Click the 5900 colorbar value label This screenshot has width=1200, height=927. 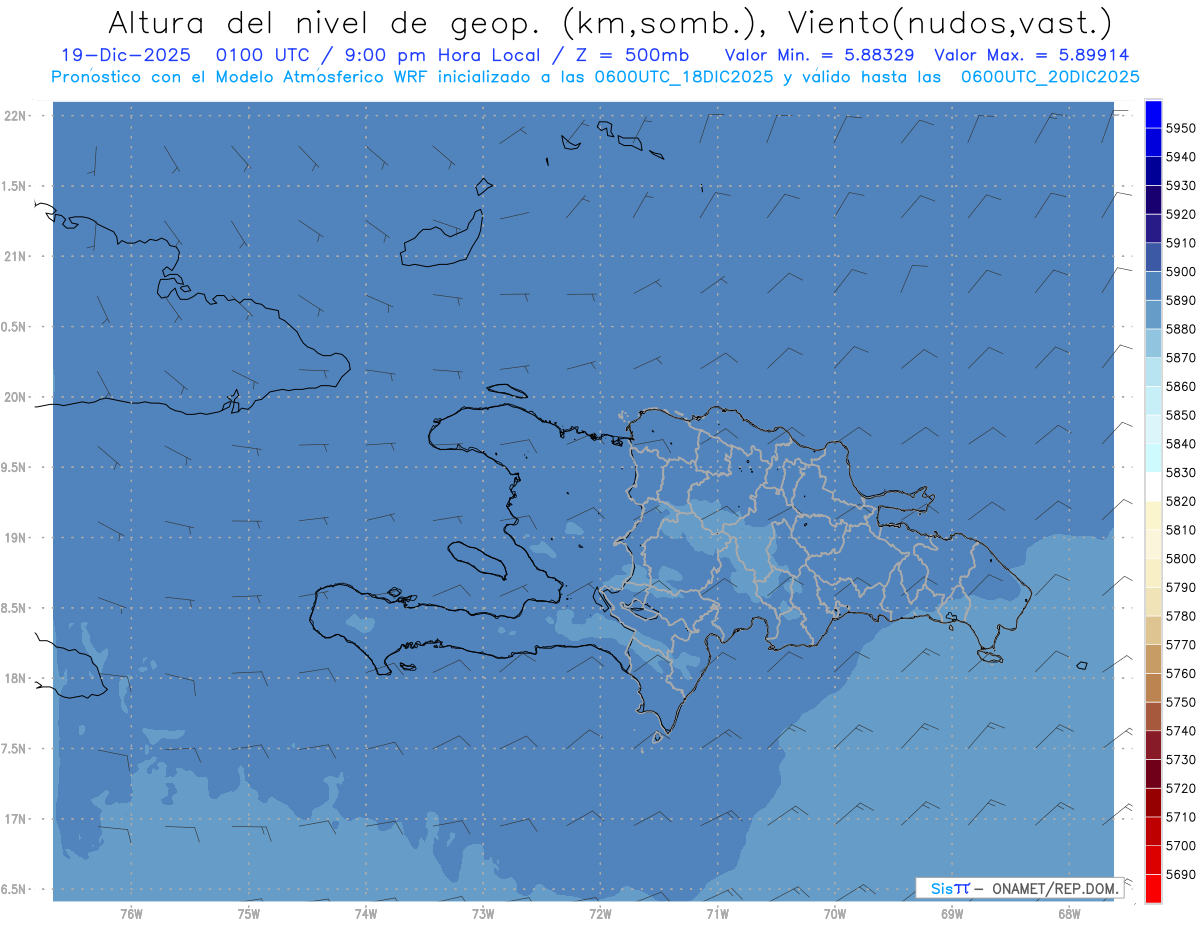pos(1180,272)
